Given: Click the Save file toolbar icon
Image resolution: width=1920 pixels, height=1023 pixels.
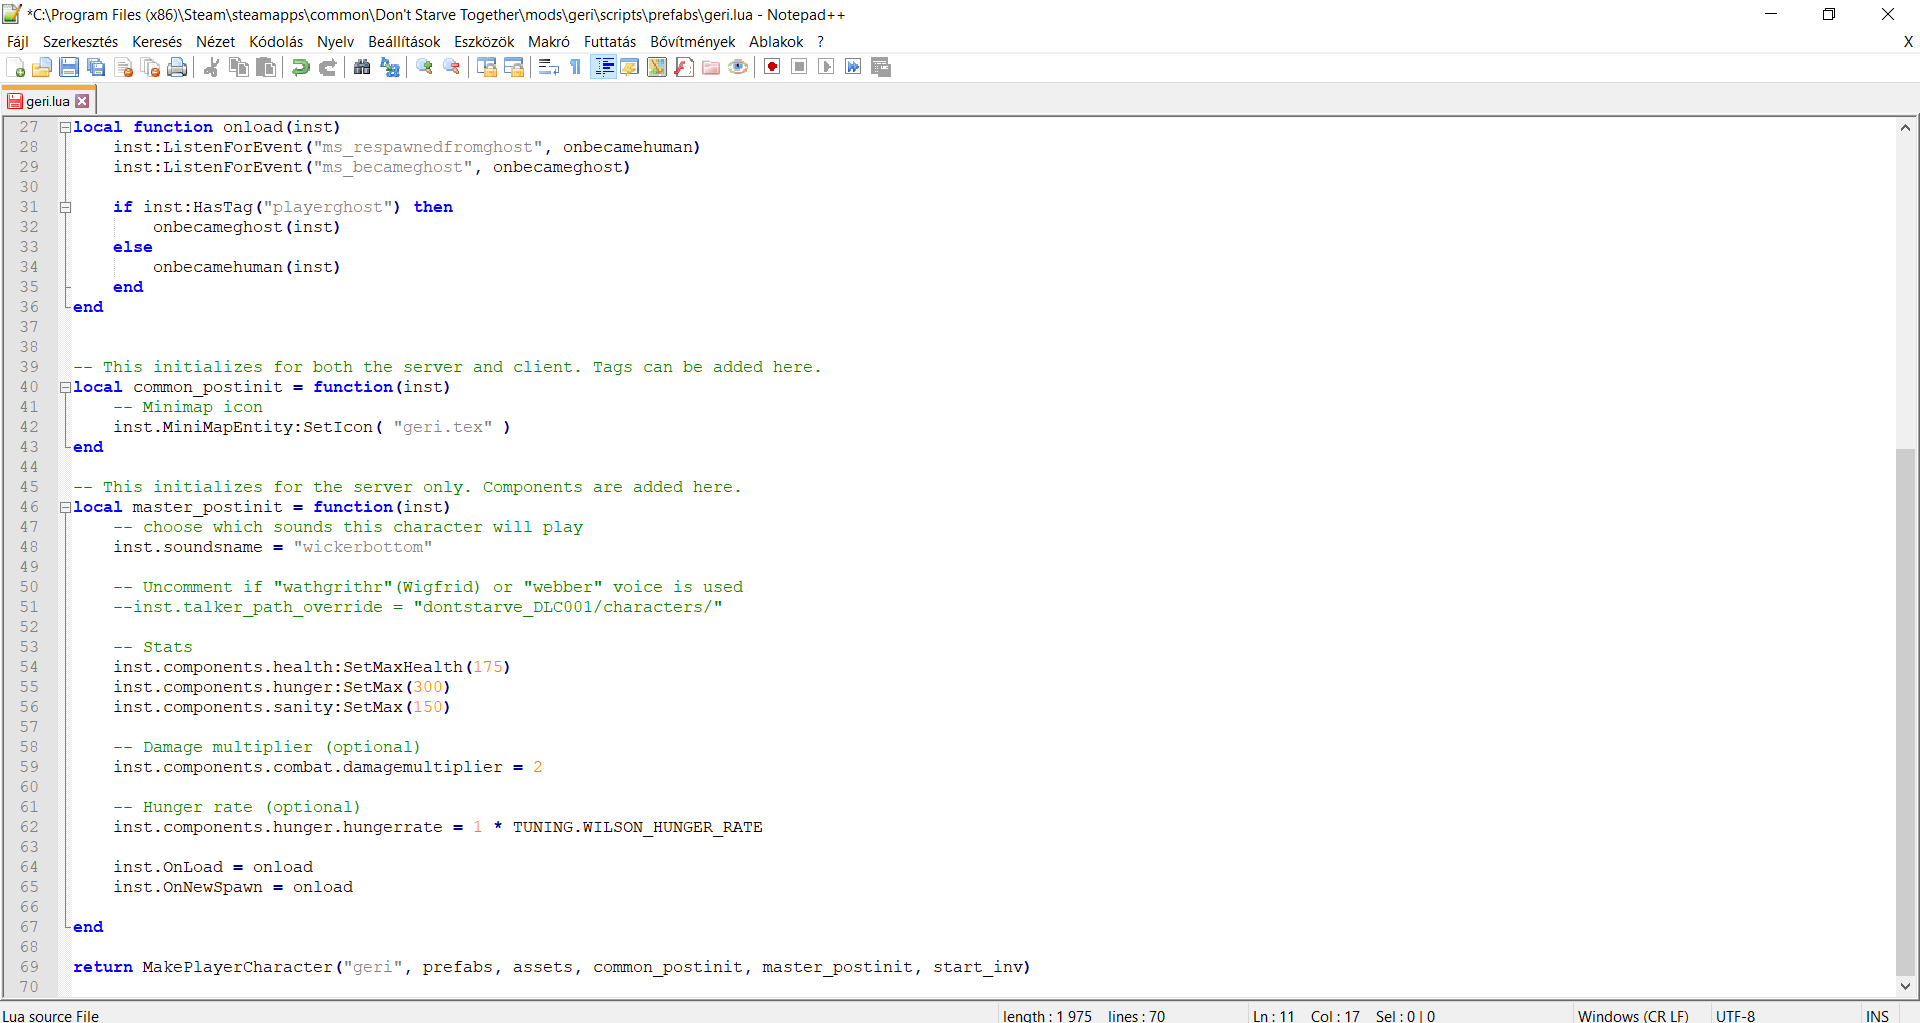Looking at the screenshot, I should [69, 67].
